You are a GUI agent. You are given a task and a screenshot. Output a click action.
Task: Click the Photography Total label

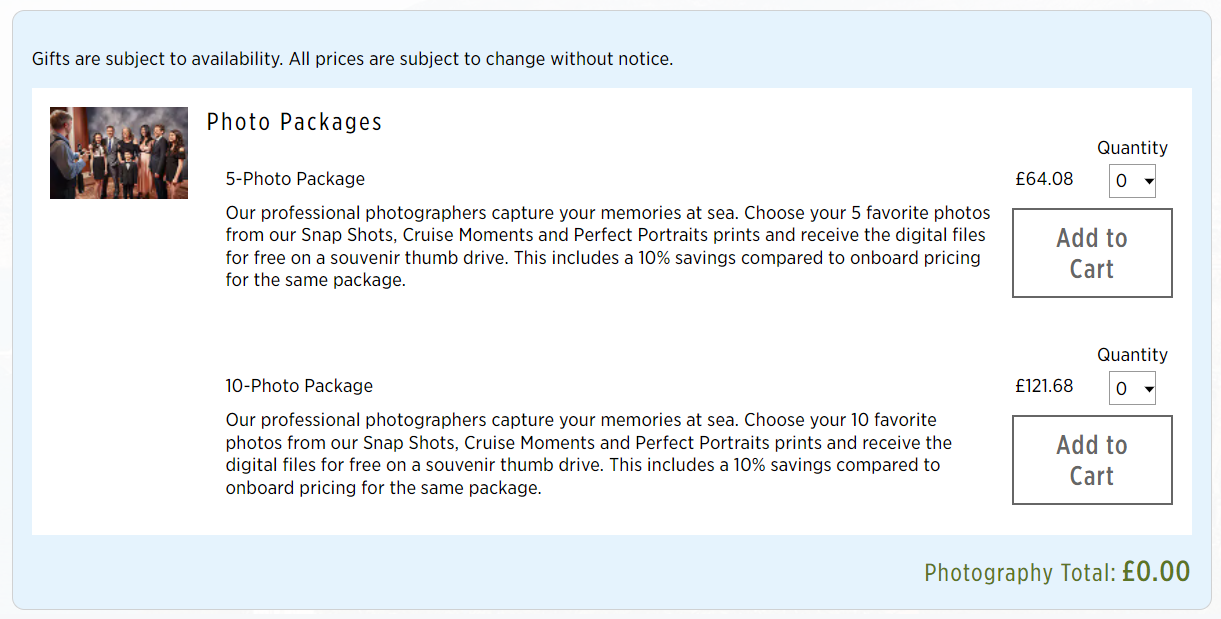(1019, 573)
